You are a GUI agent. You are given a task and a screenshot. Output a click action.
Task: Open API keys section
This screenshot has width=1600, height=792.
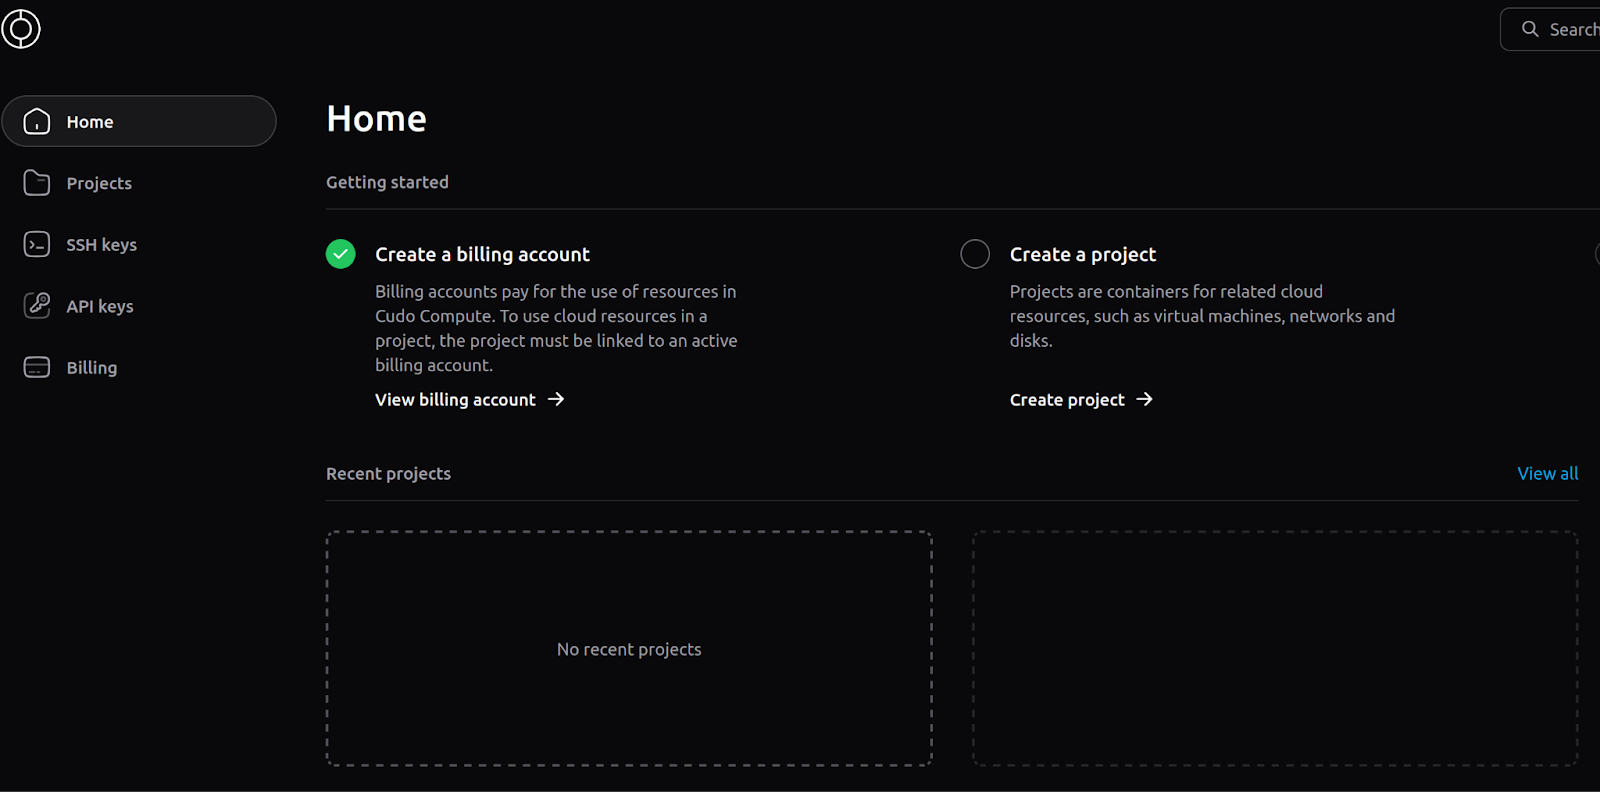pyautogui.click(x=100, y=307)
